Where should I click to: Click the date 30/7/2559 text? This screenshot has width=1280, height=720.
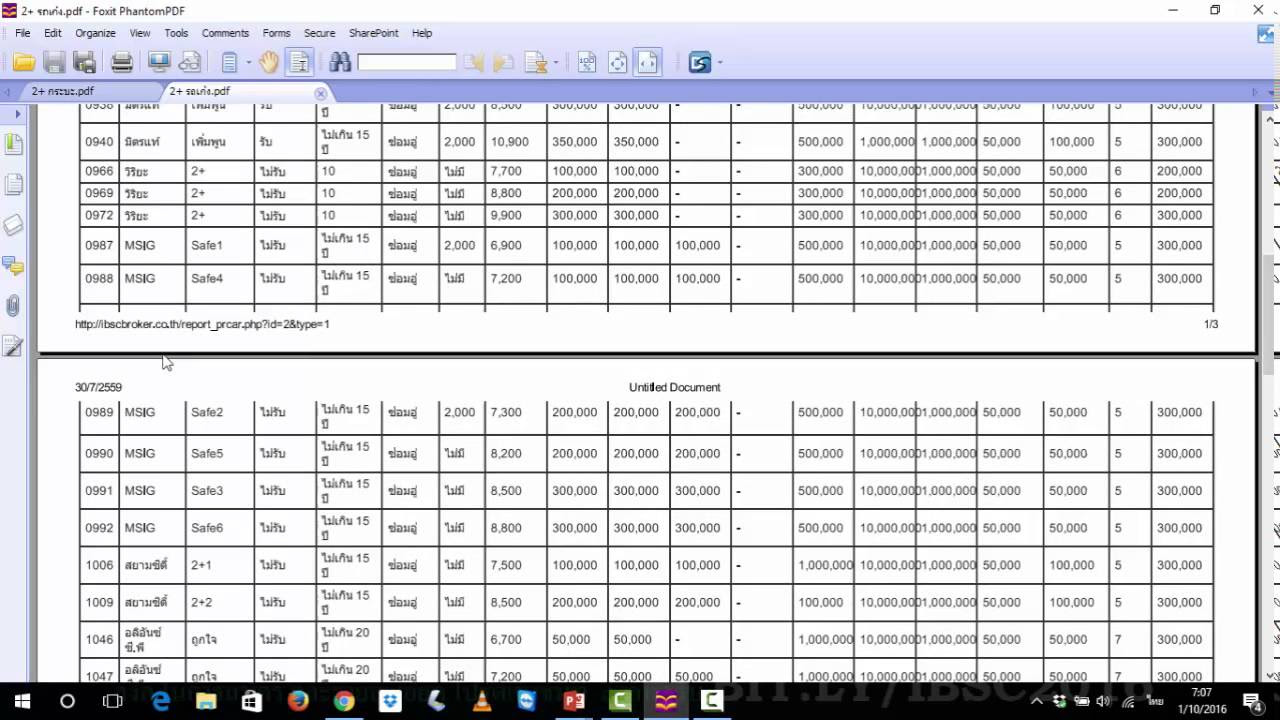point(98,387)
